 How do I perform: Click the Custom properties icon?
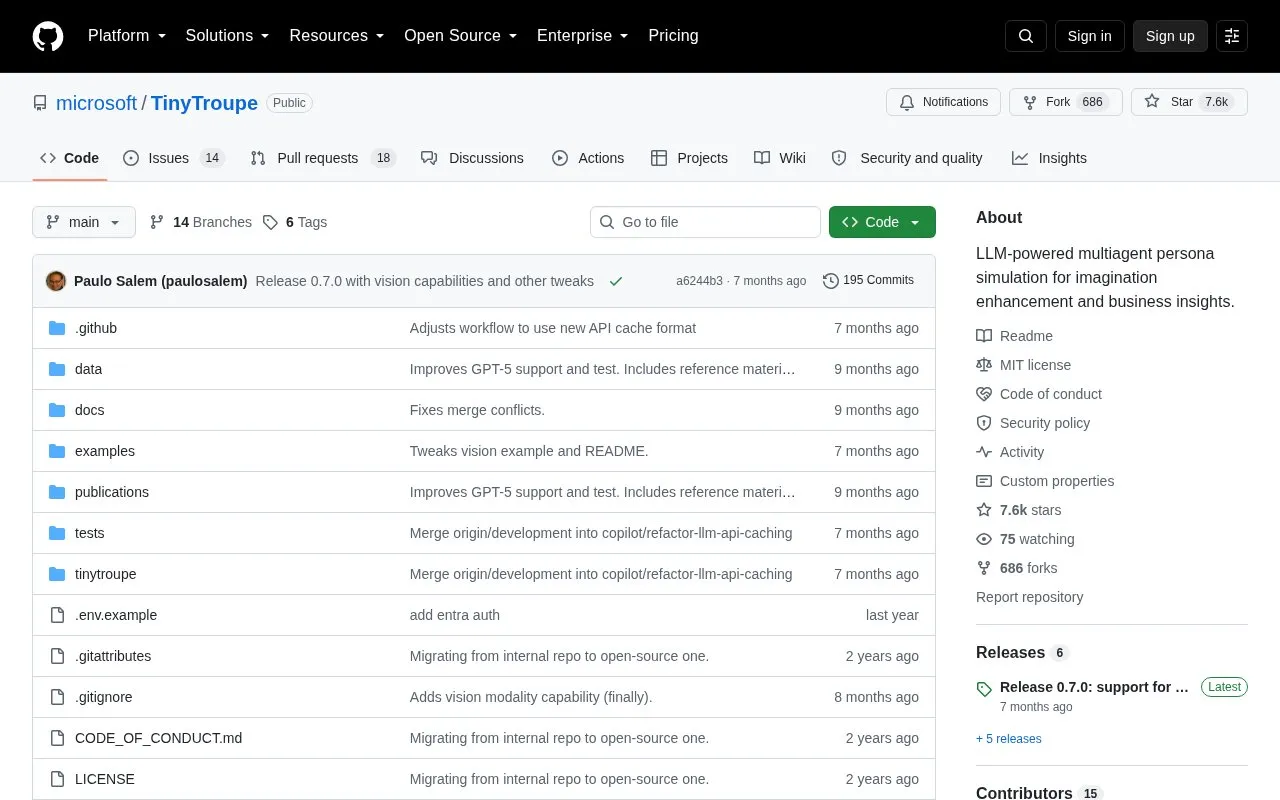[984, 481]
